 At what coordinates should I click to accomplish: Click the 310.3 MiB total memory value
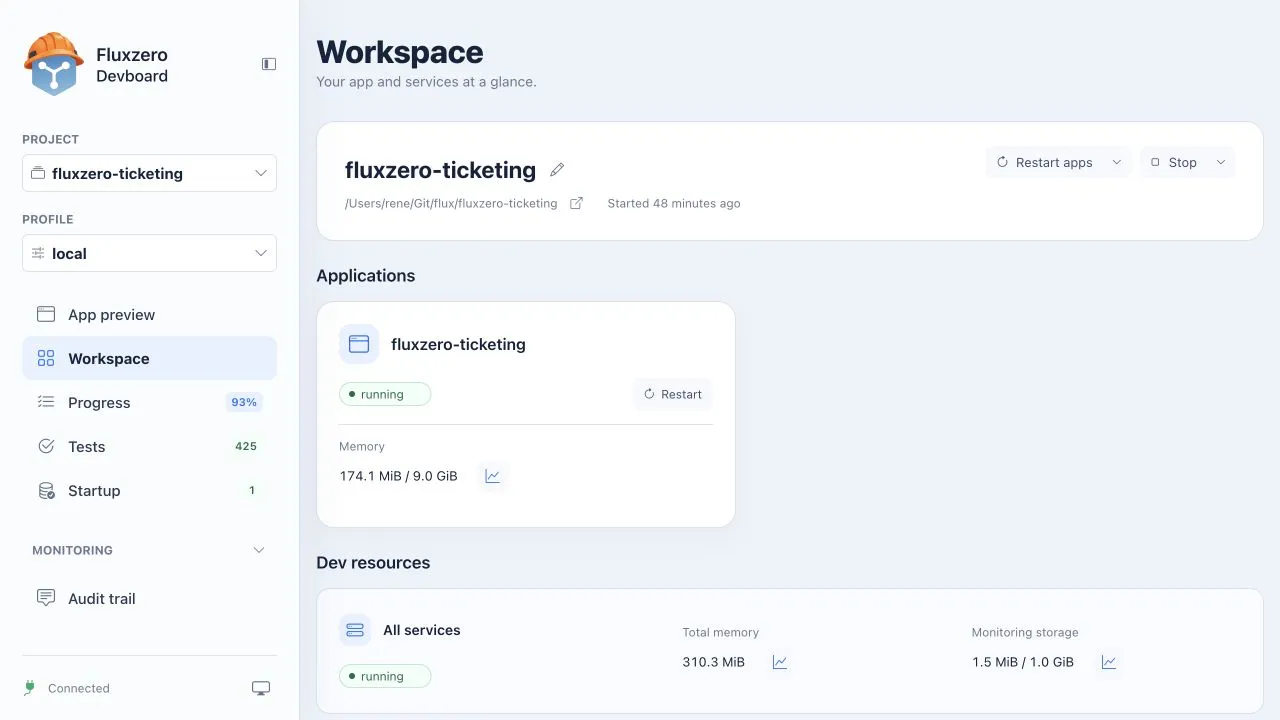pyautogui.click(x=714, y=662)
